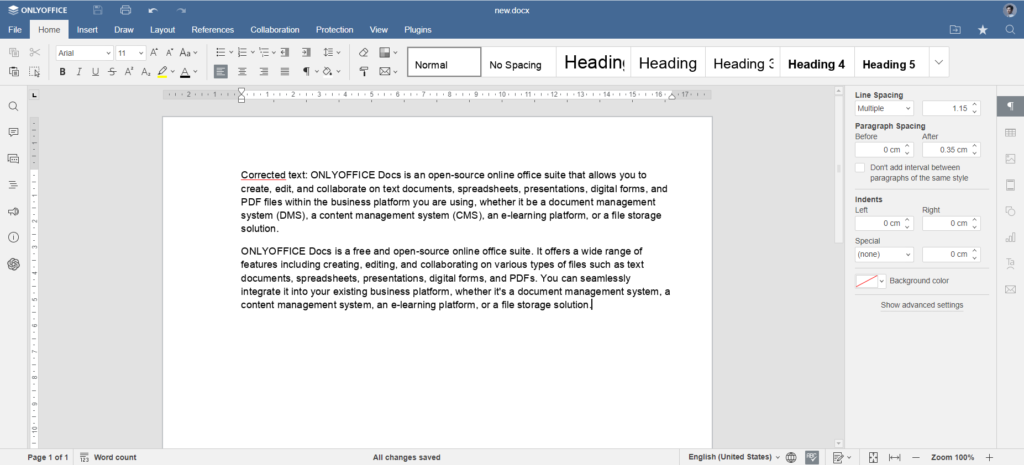Open the Special indent (none) dropdown
1024x465 pixels.
(884, 254)
